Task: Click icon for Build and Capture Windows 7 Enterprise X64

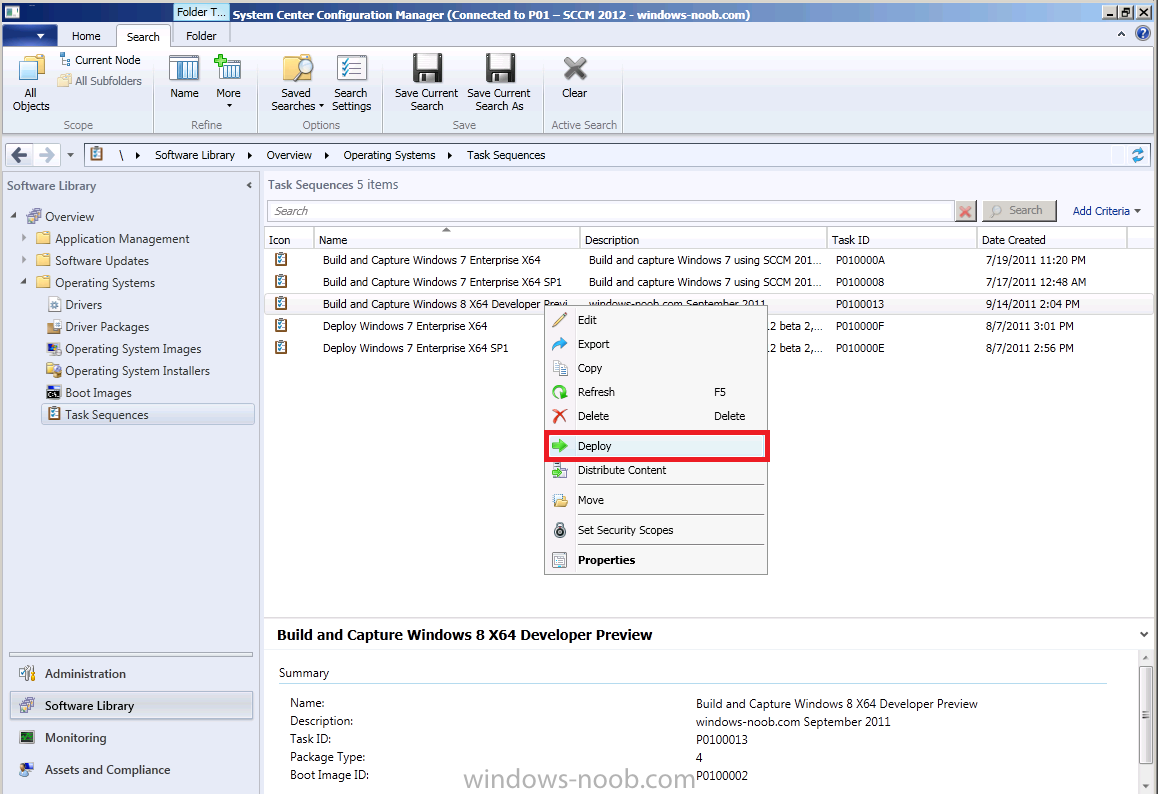Action: click(281, 259)
